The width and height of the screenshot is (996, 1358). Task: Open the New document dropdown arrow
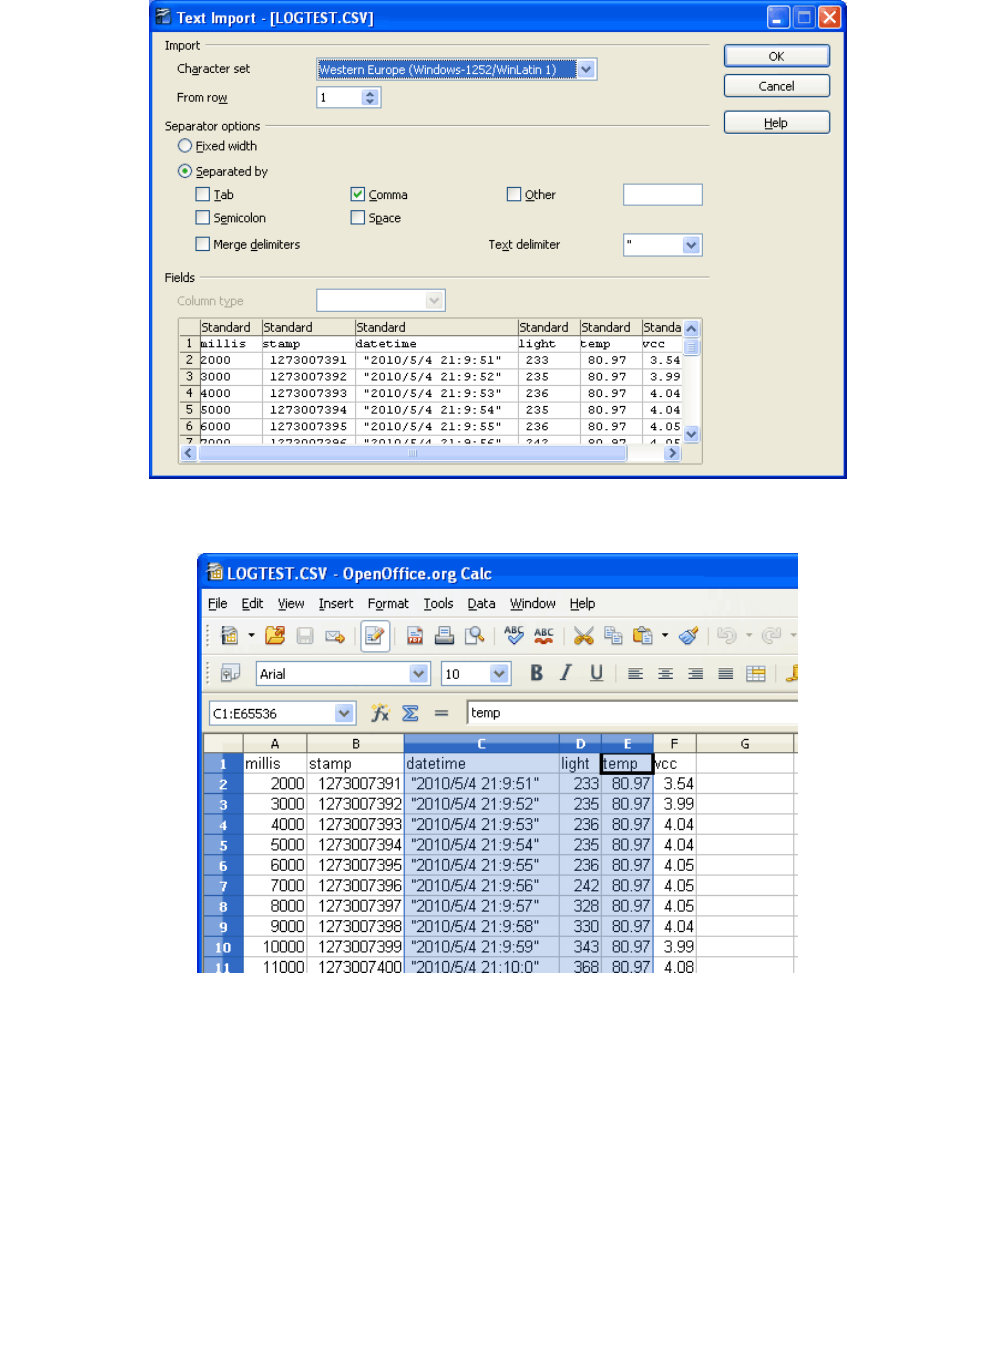251,635
